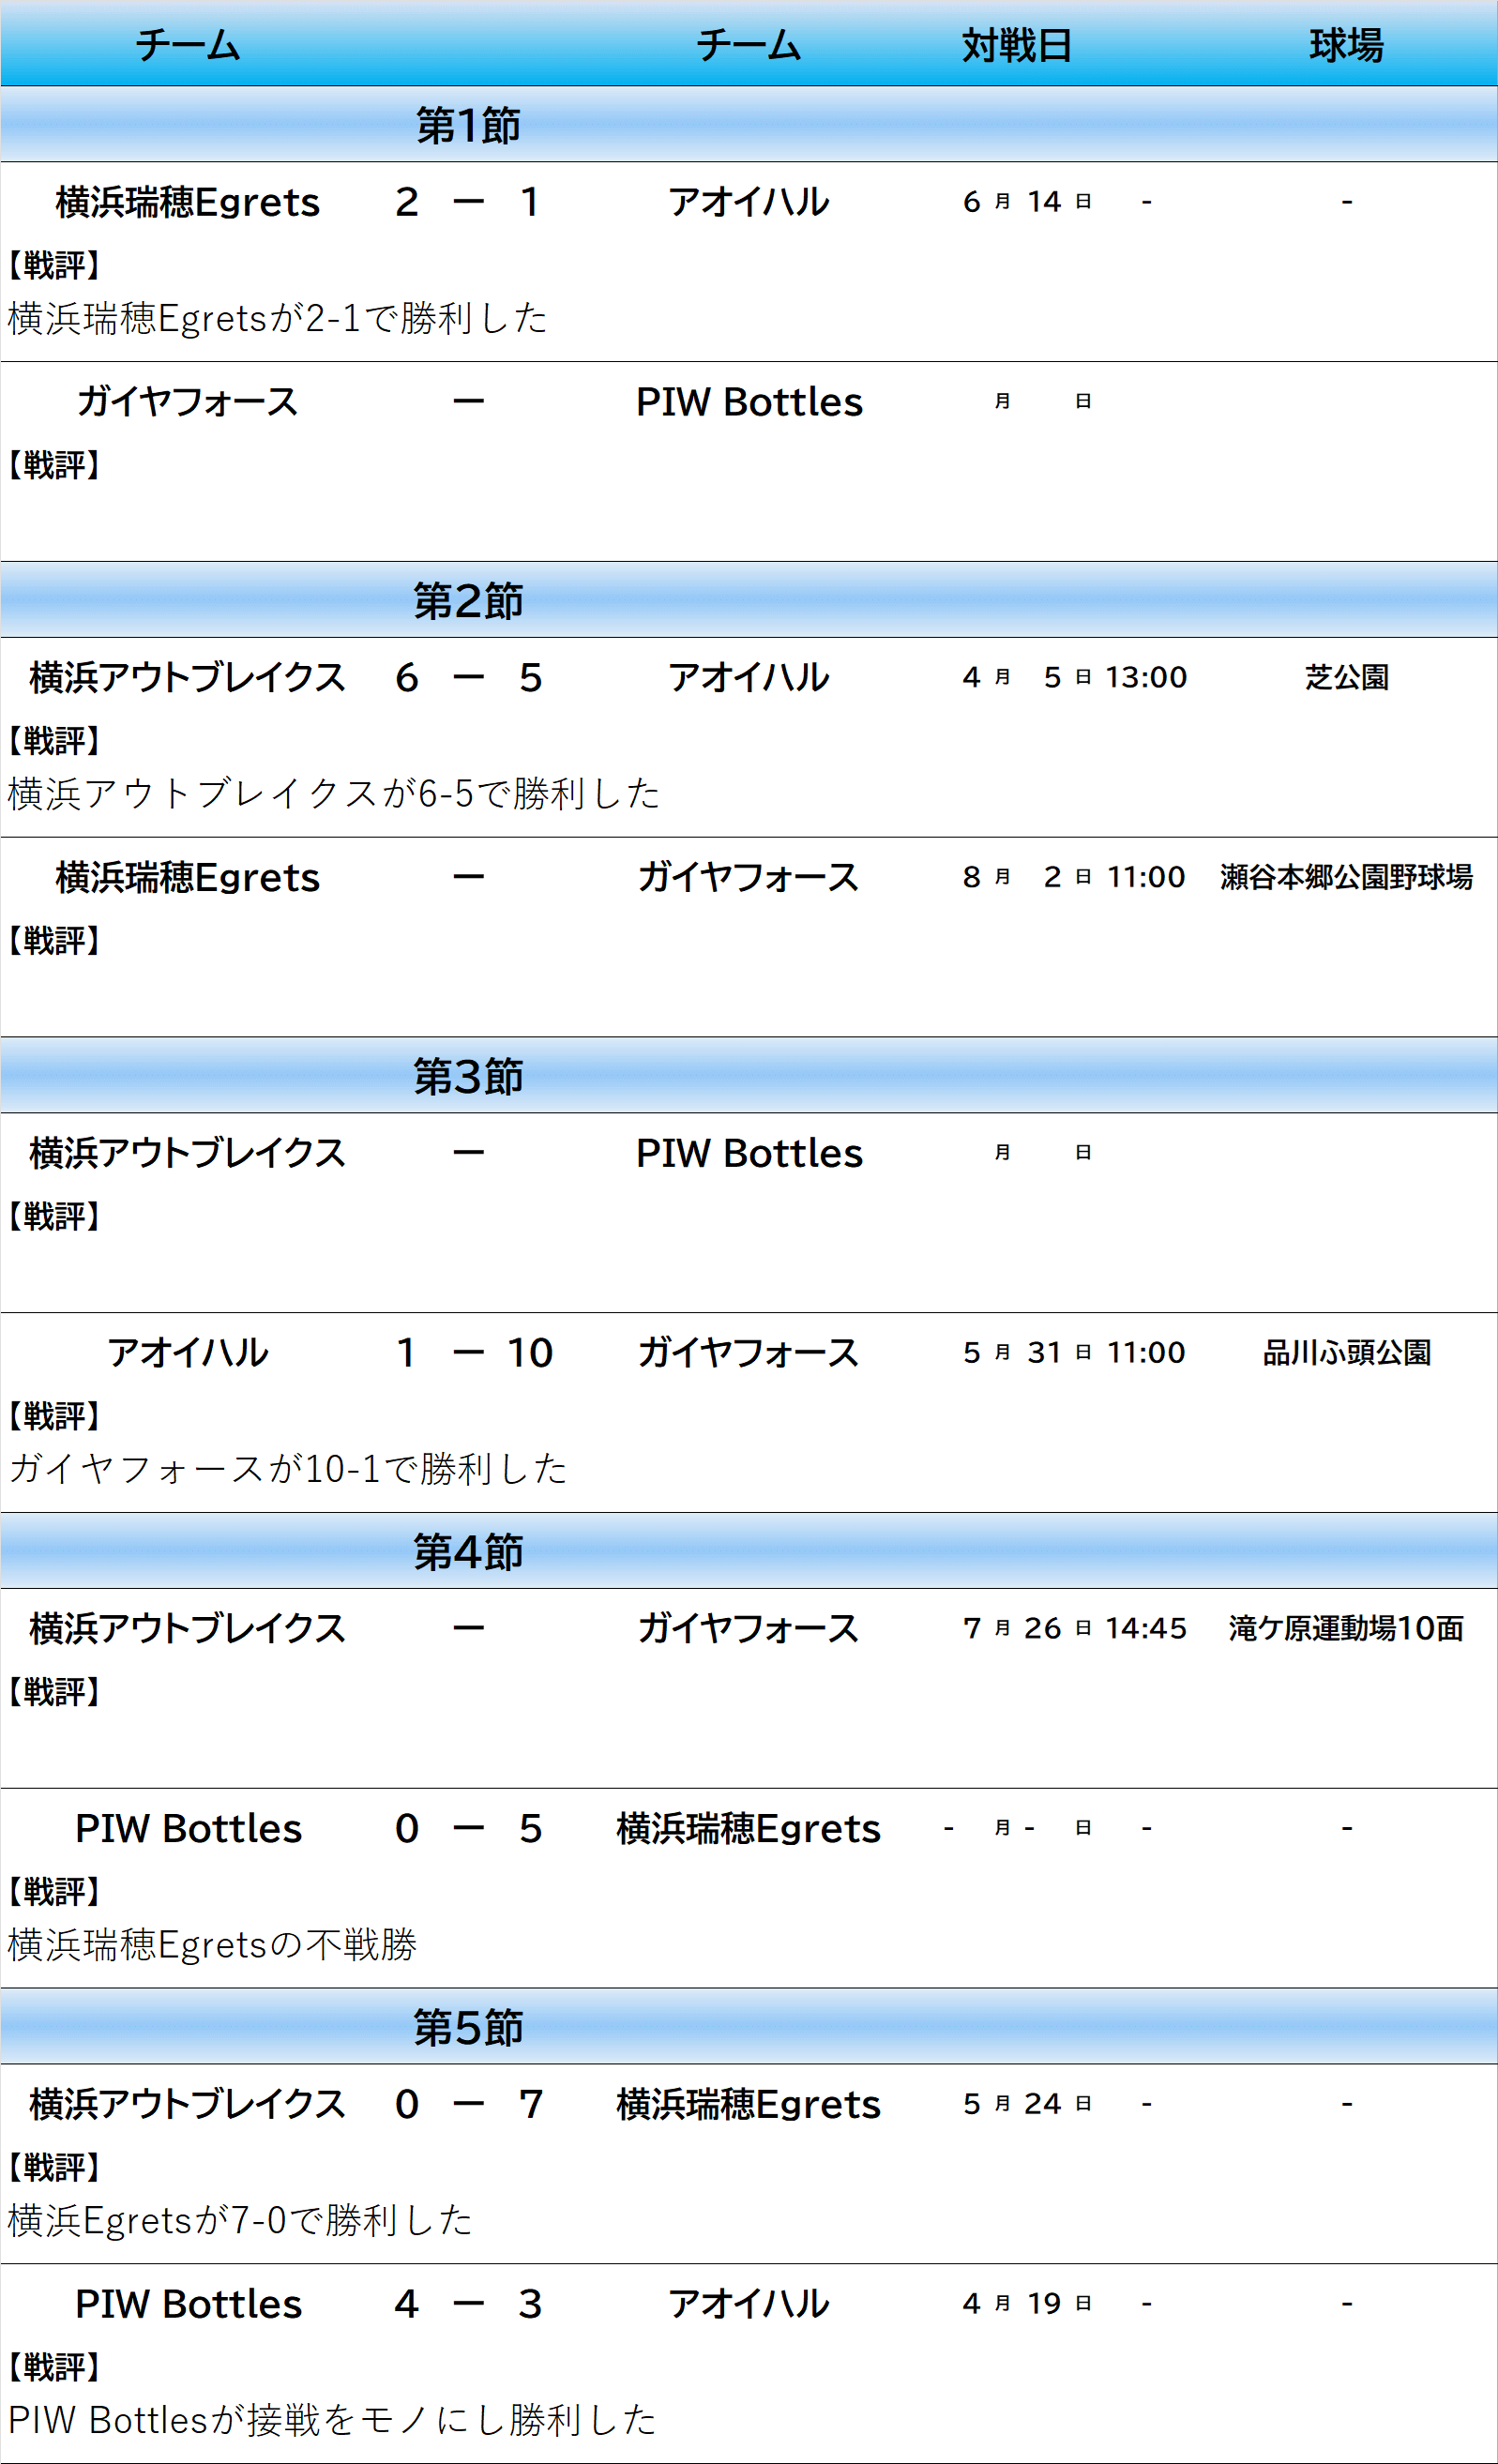
Task: Select score 10 for ガイヤフォース in 第3節
Action: tap(530, 1352)
